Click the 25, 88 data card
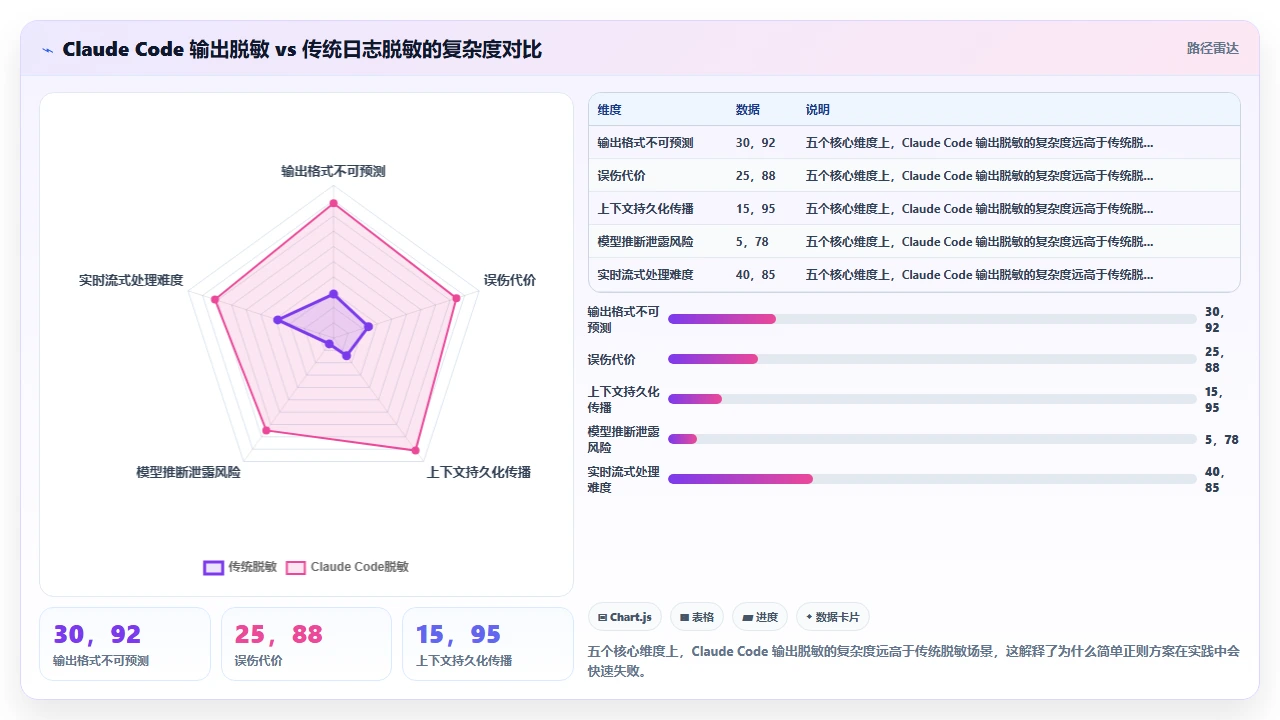The height and width of the screenshot is (720, 1280). point(306,644)
